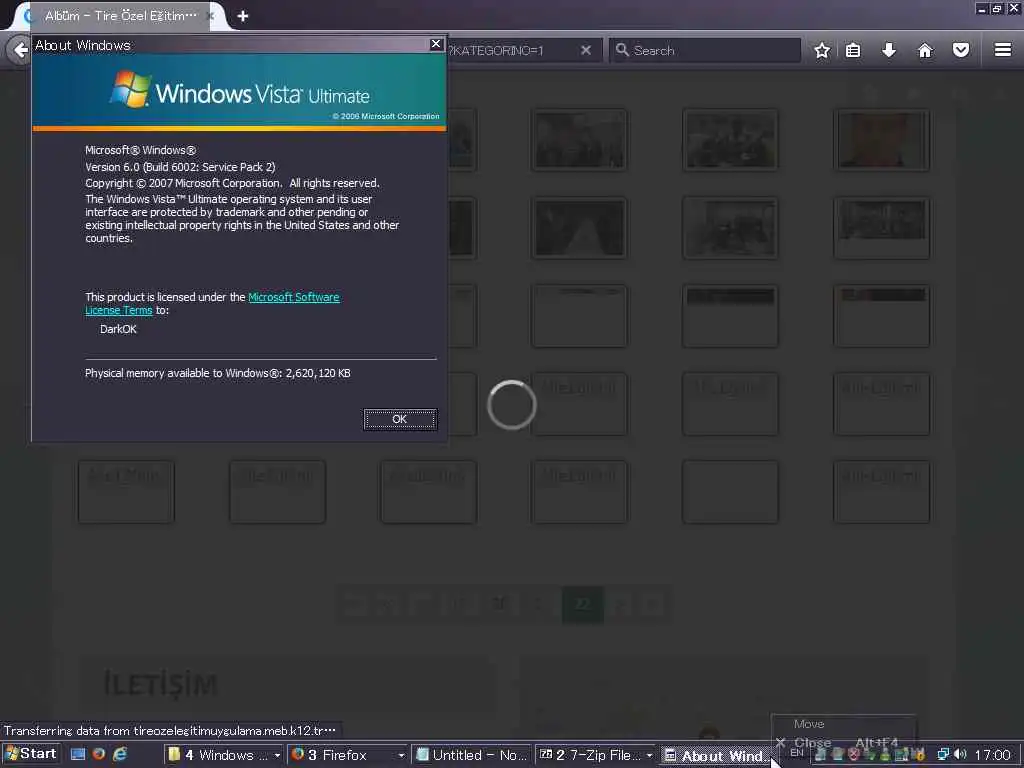Close the About Windows dialog
This screenshot has height=768, width=1024.
[436, 44]
